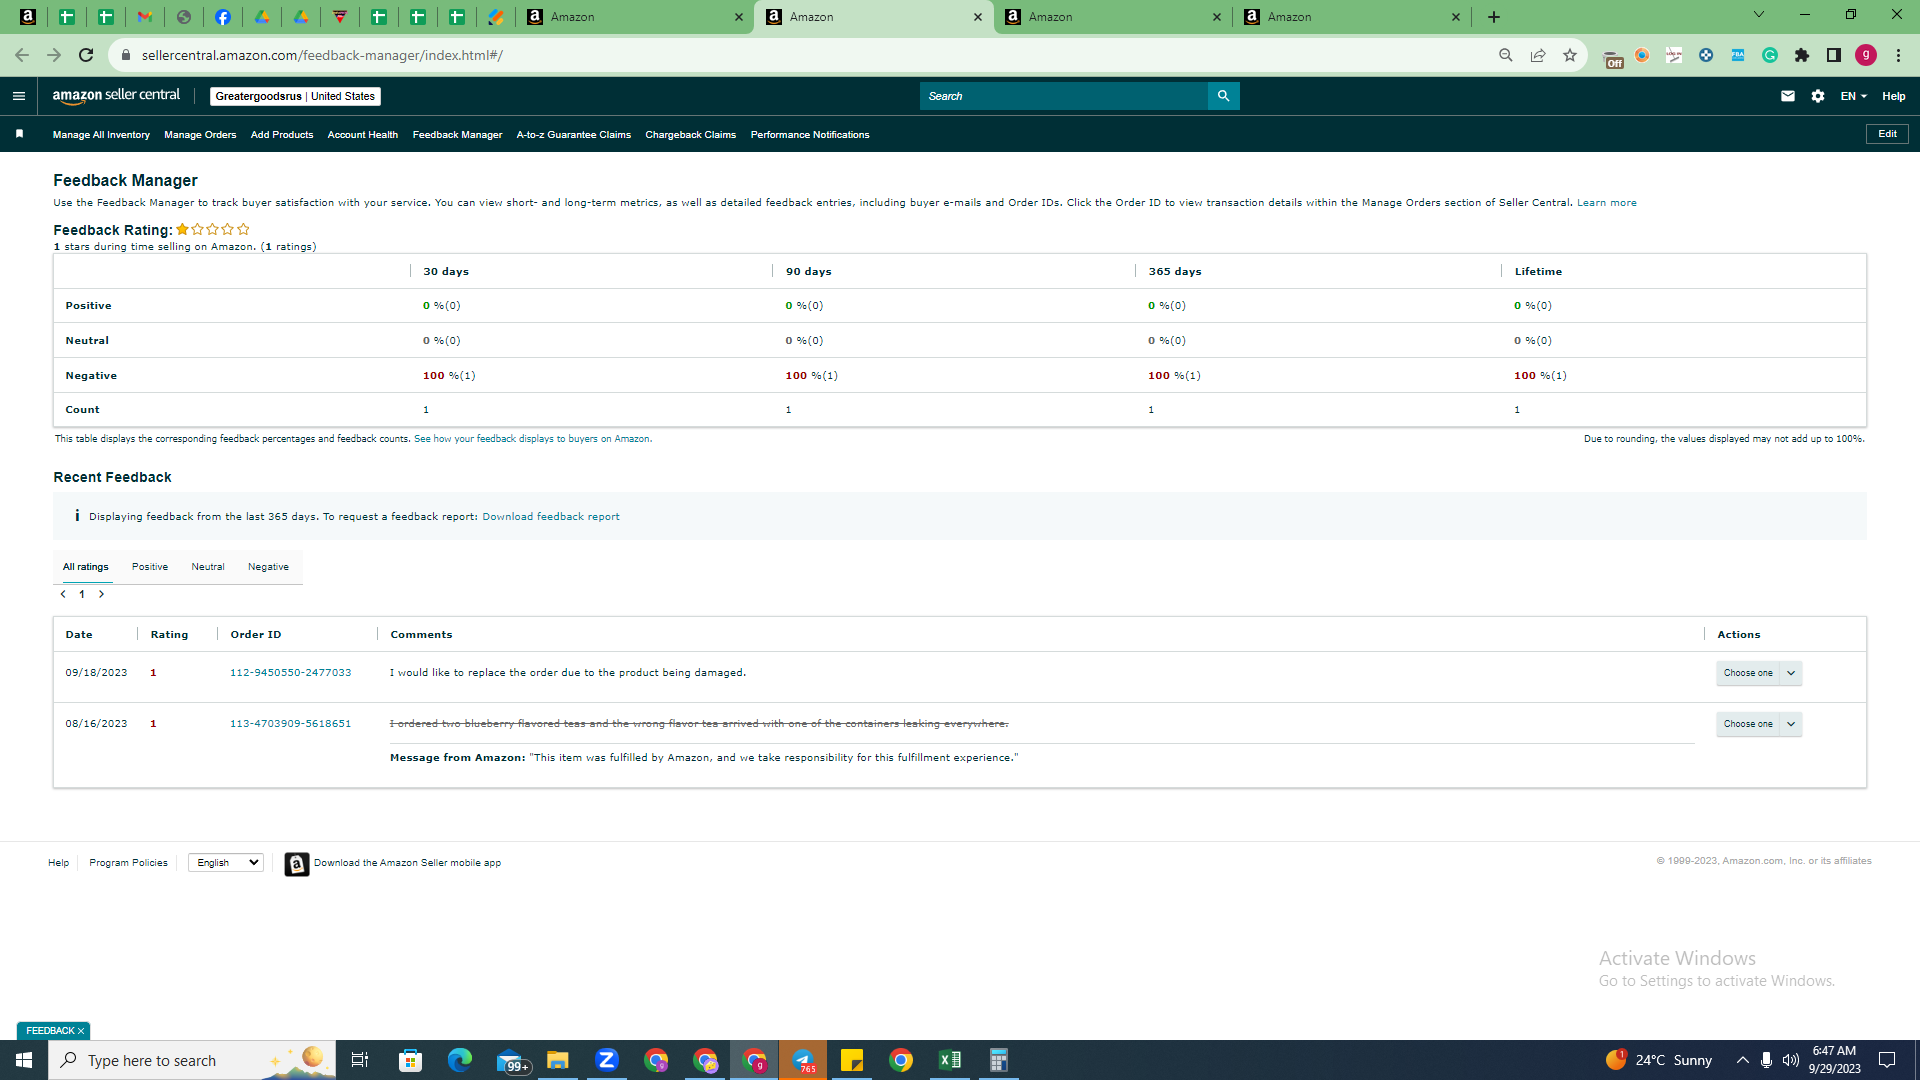Click the Amazon Seller mobile app icon
Image resolution: width=1920 pixels, height=1080 pixels.
click(296, 863)
